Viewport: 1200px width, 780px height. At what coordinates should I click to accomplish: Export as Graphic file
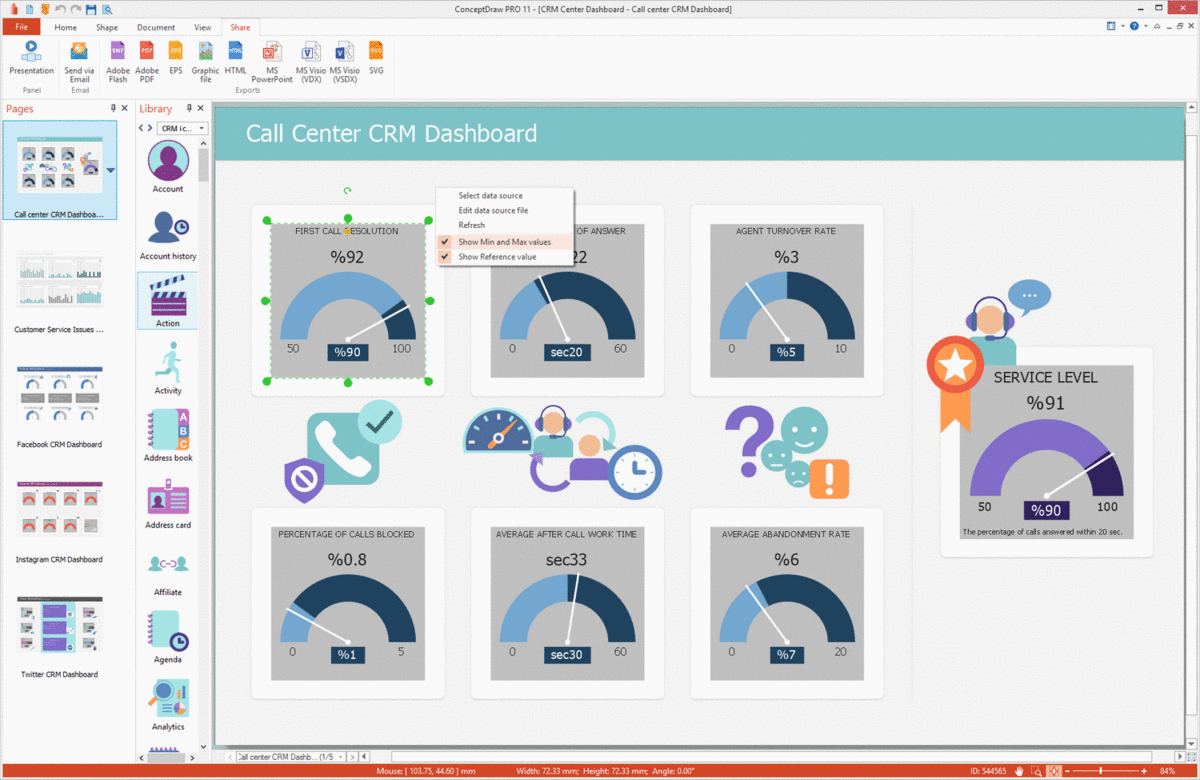pos(205,60)
